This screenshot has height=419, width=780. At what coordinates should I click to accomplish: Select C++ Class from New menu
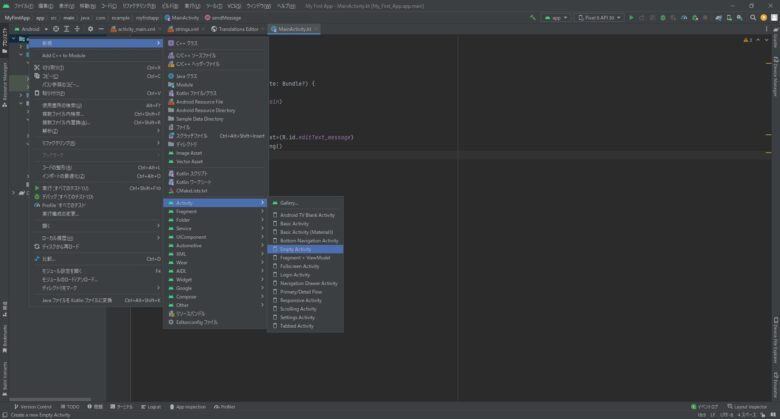point(215,43)
